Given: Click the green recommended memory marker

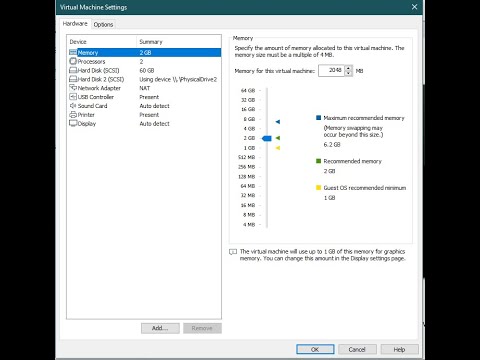Looking at the screenshot, I should (x=278, y=138).
